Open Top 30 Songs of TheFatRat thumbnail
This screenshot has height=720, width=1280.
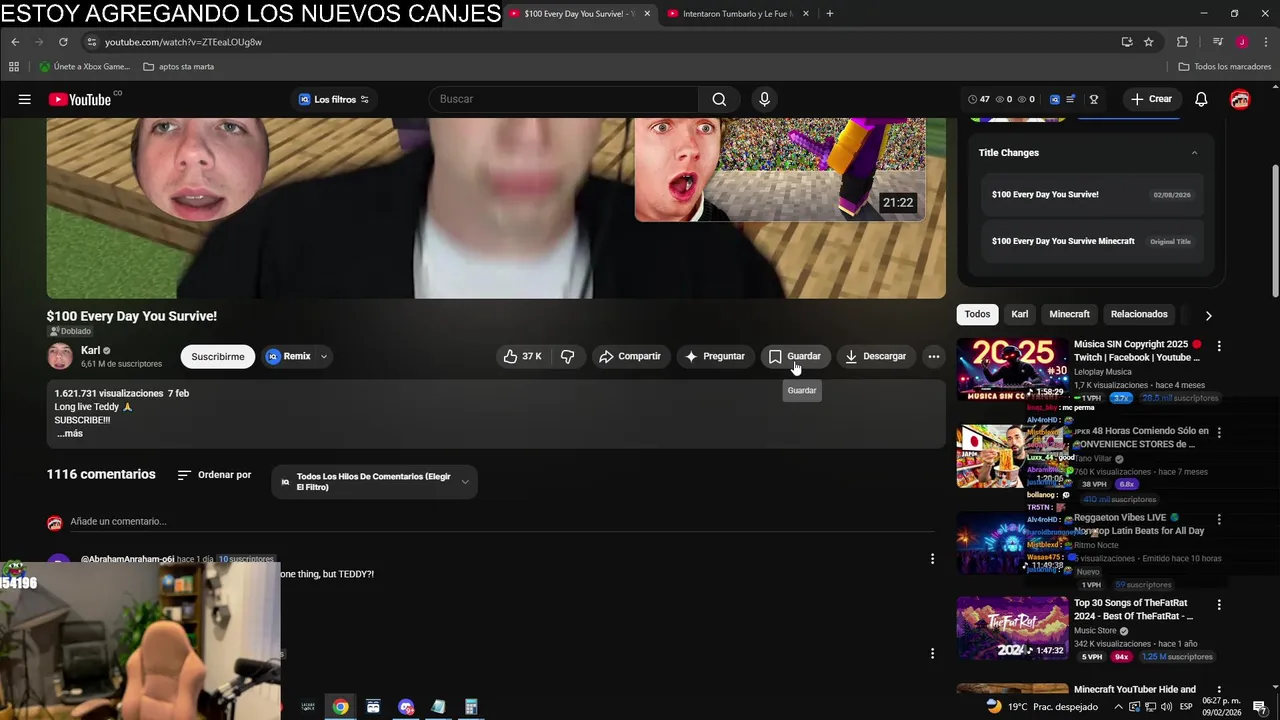click(1012, 628)
